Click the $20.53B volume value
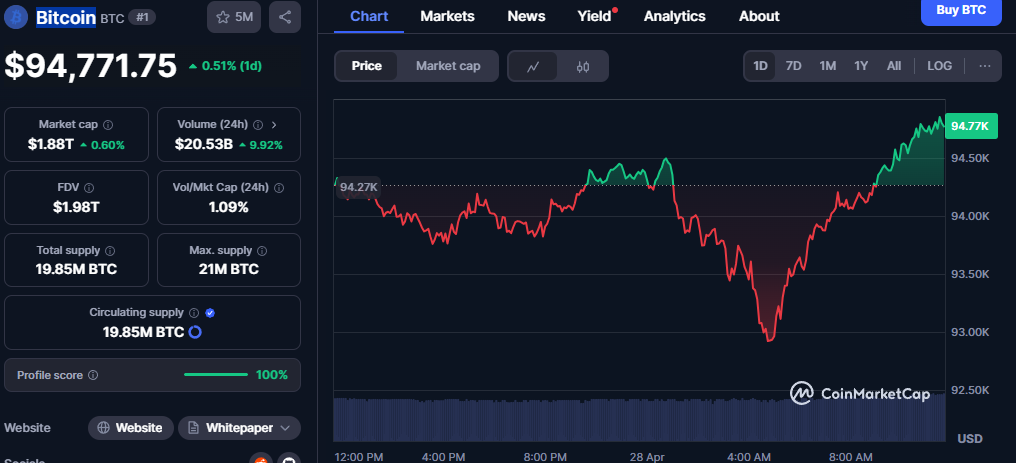 pos(203,144)
